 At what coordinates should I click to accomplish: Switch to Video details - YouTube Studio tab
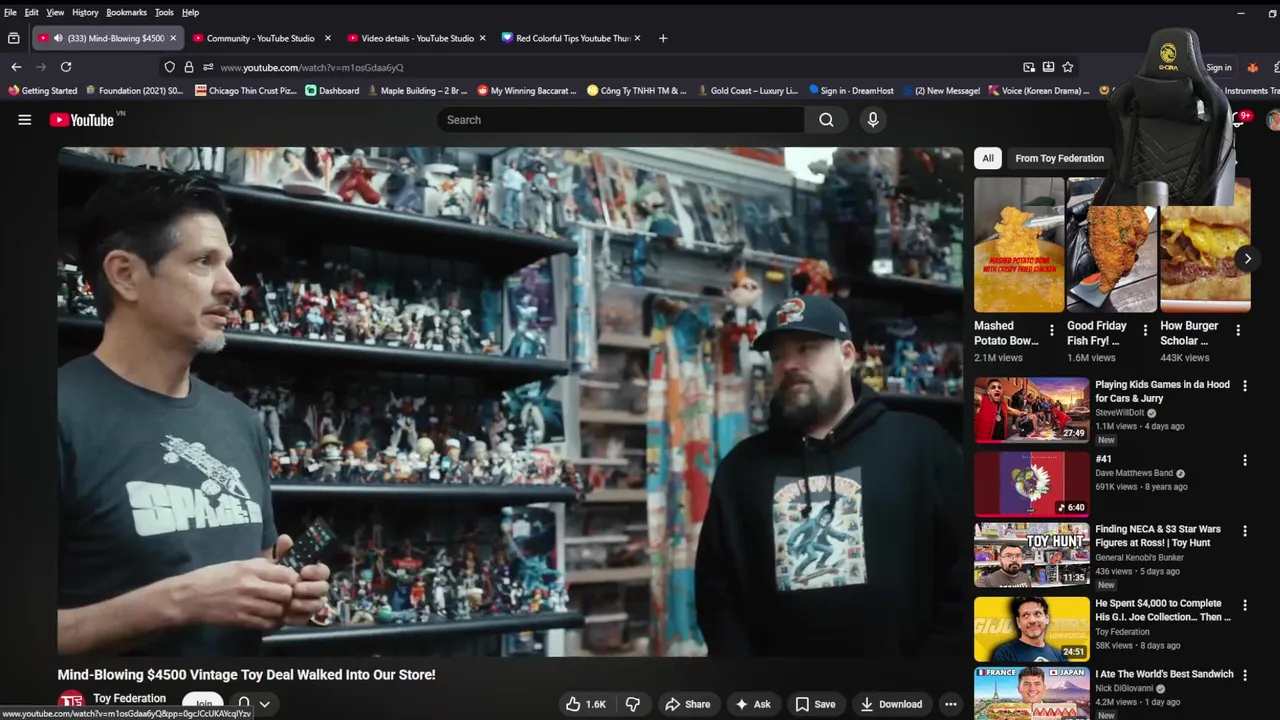417,38
